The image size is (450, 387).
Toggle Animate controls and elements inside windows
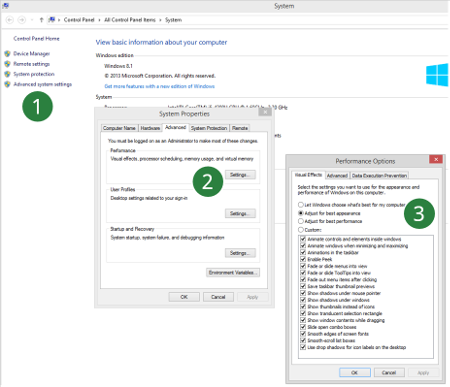click(x=303, y=239)
